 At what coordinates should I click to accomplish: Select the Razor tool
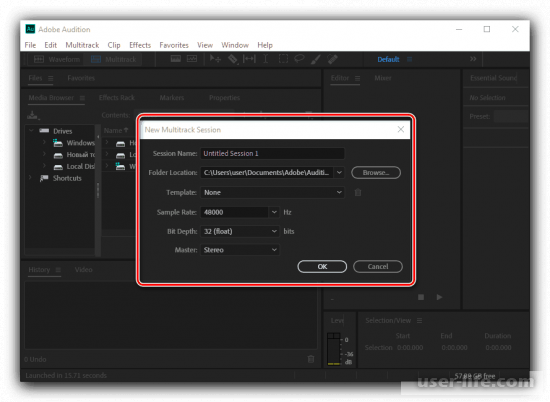coord(233,59)
